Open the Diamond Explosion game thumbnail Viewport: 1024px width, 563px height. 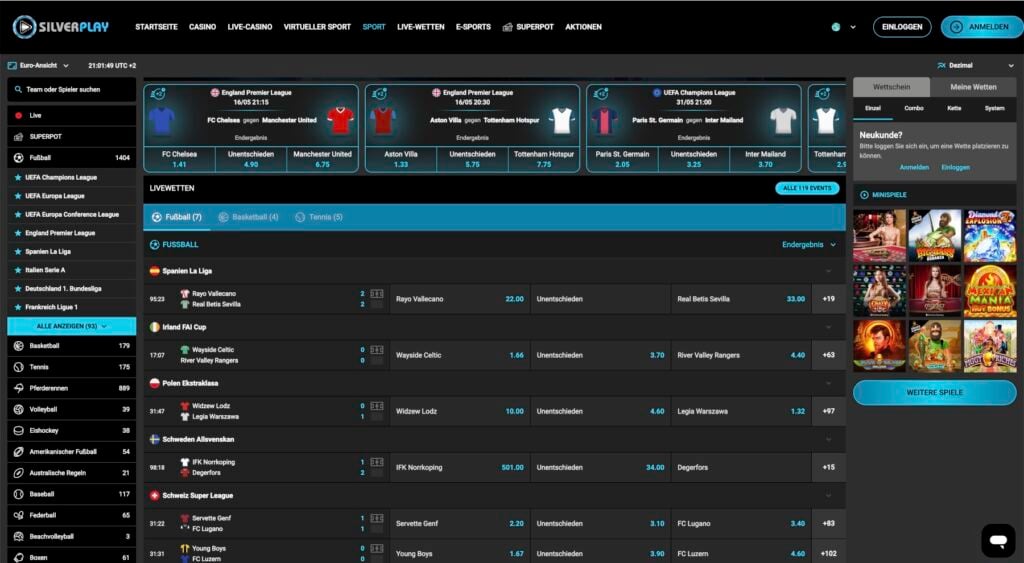pyautogui.click(x=990, y=236)
